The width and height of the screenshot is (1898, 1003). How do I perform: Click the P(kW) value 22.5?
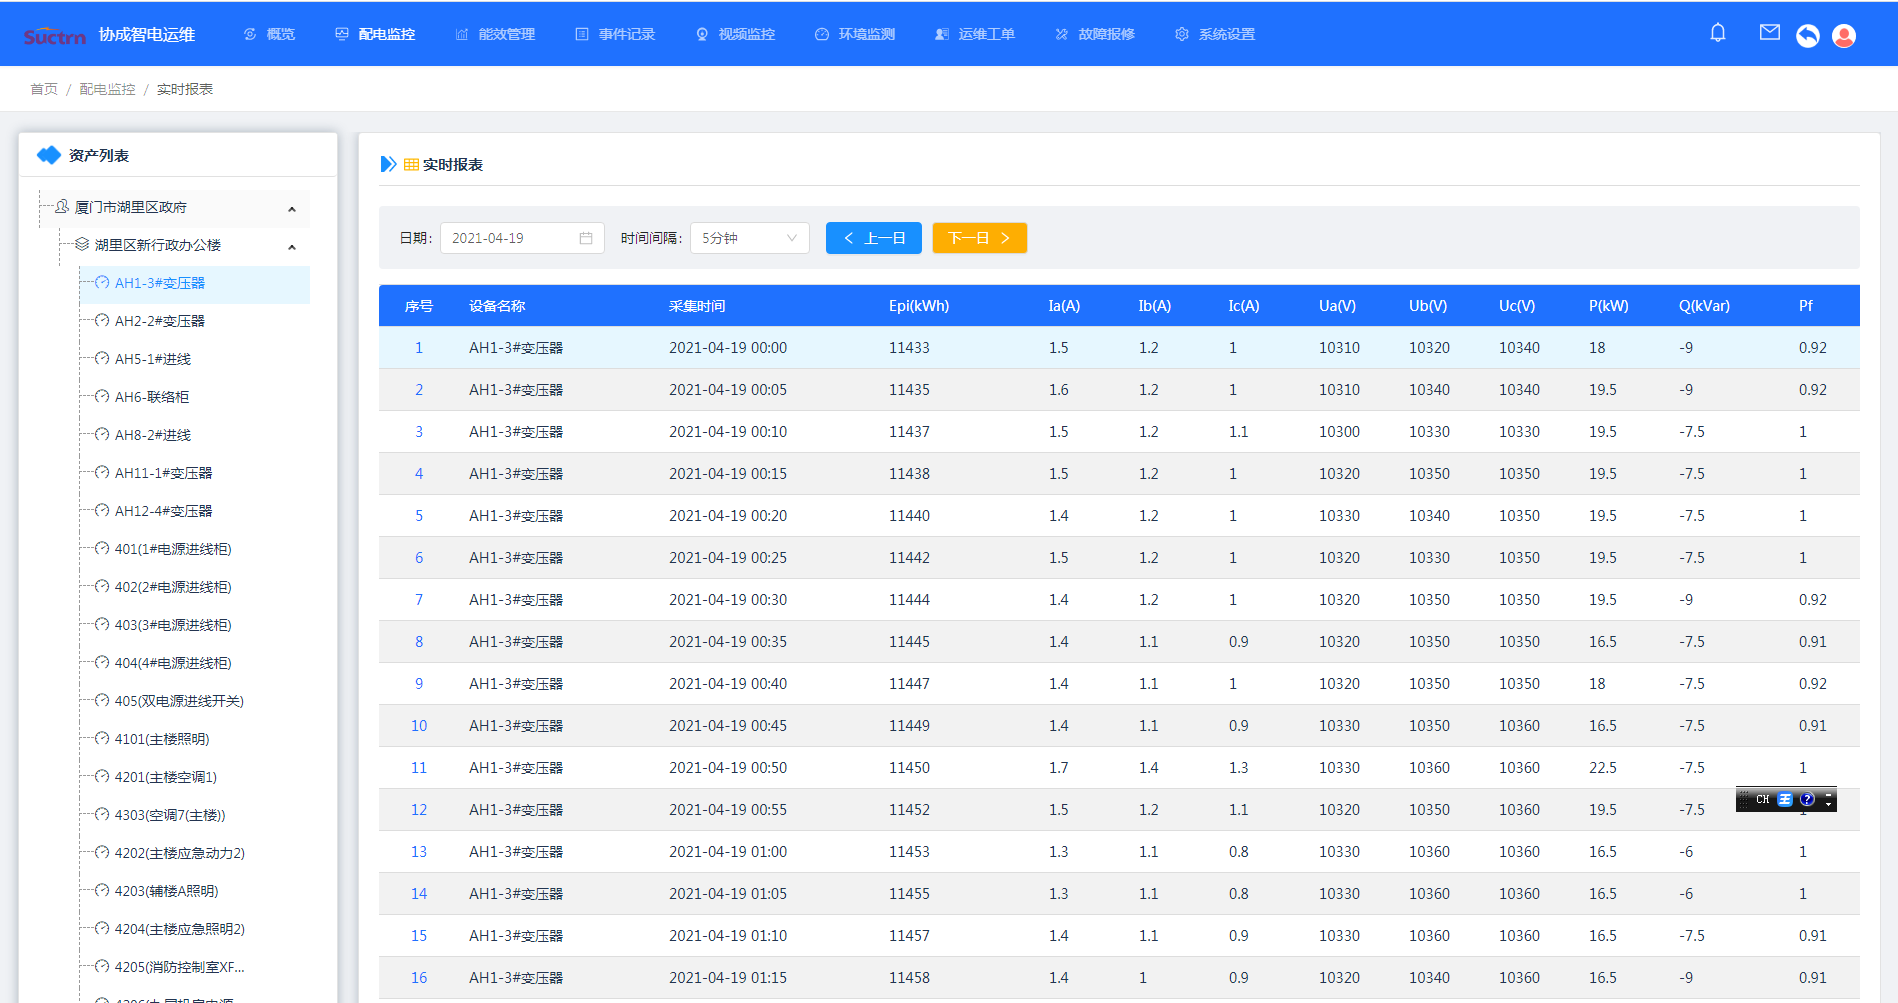coord(1603,768)
